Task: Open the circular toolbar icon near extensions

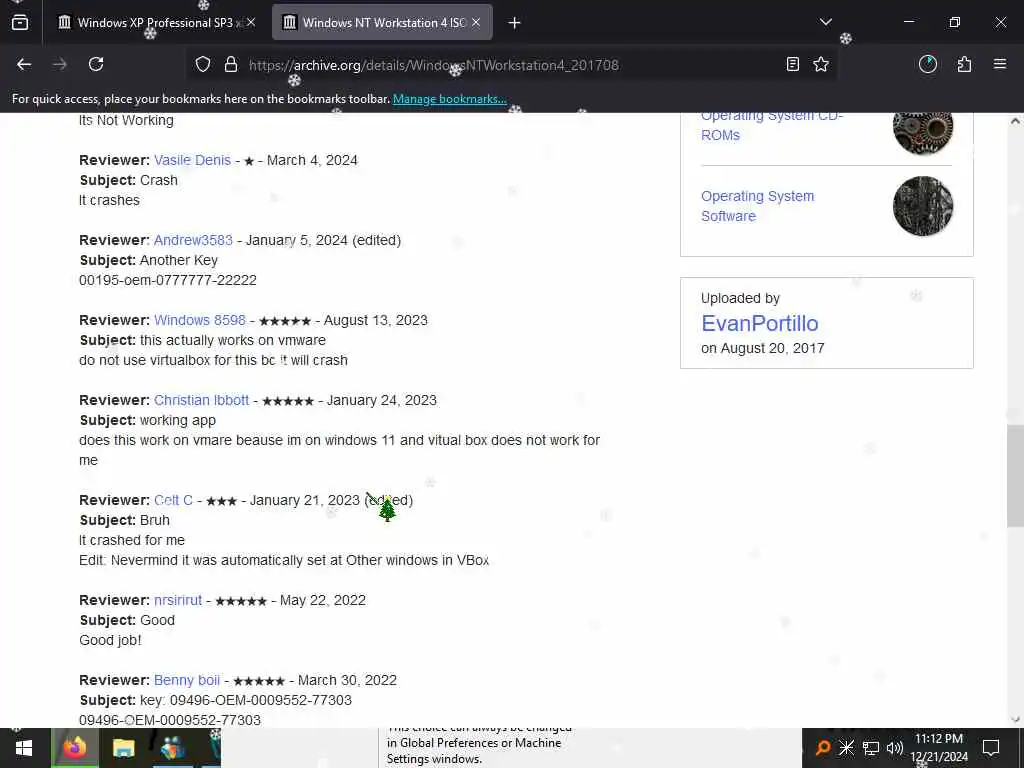Action: 928,64
